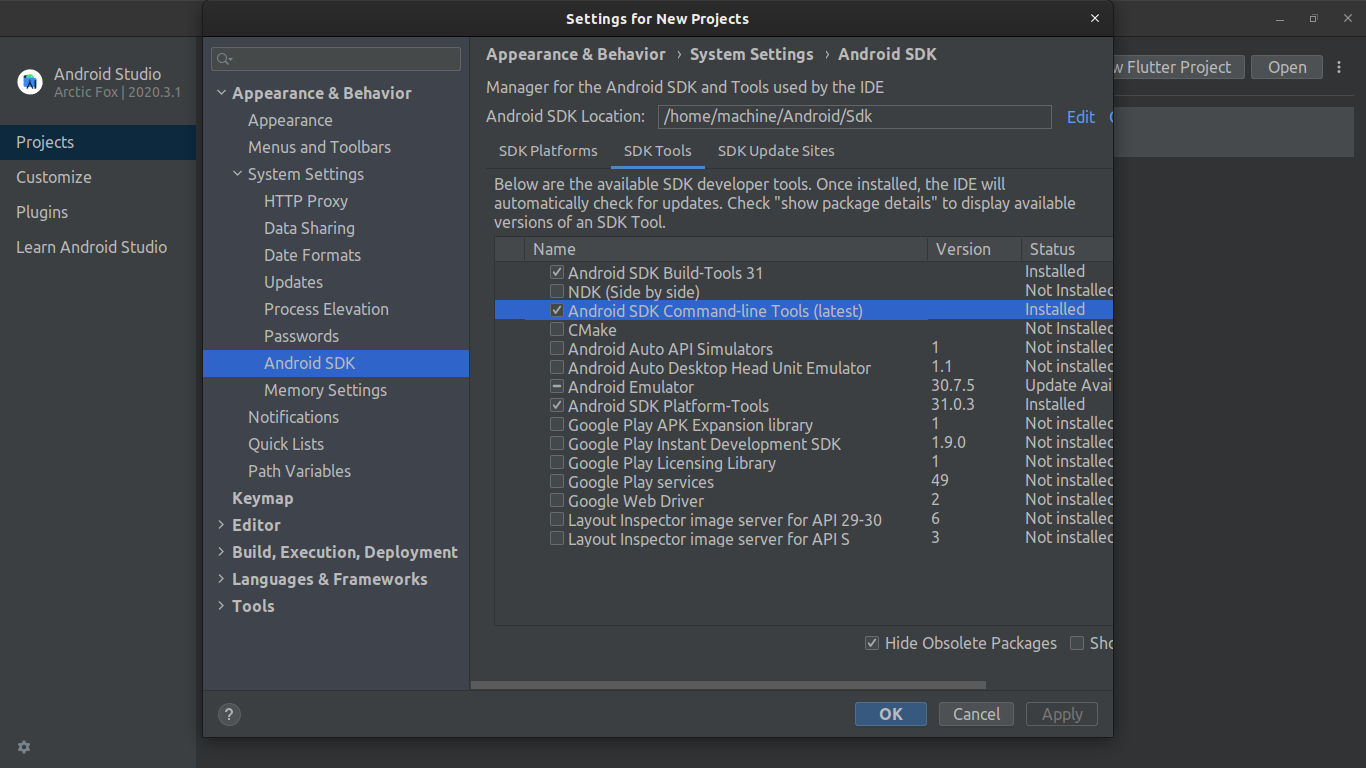Select Memory Settings item

(x=325, y=390)
